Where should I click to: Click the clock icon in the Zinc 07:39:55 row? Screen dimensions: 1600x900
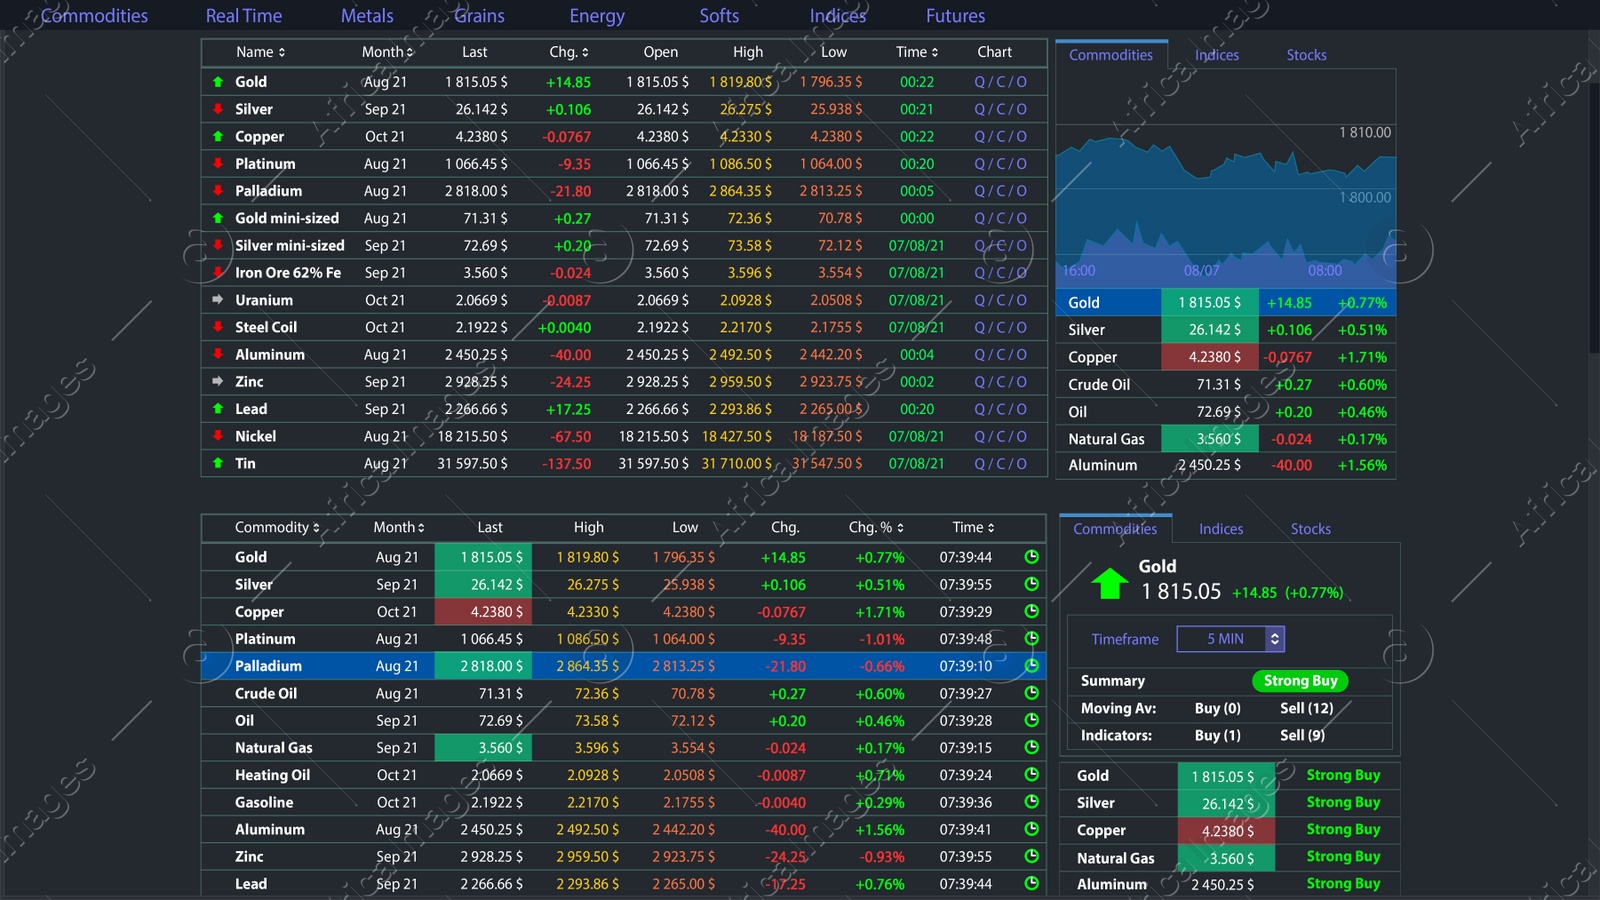coord(1032,856)
